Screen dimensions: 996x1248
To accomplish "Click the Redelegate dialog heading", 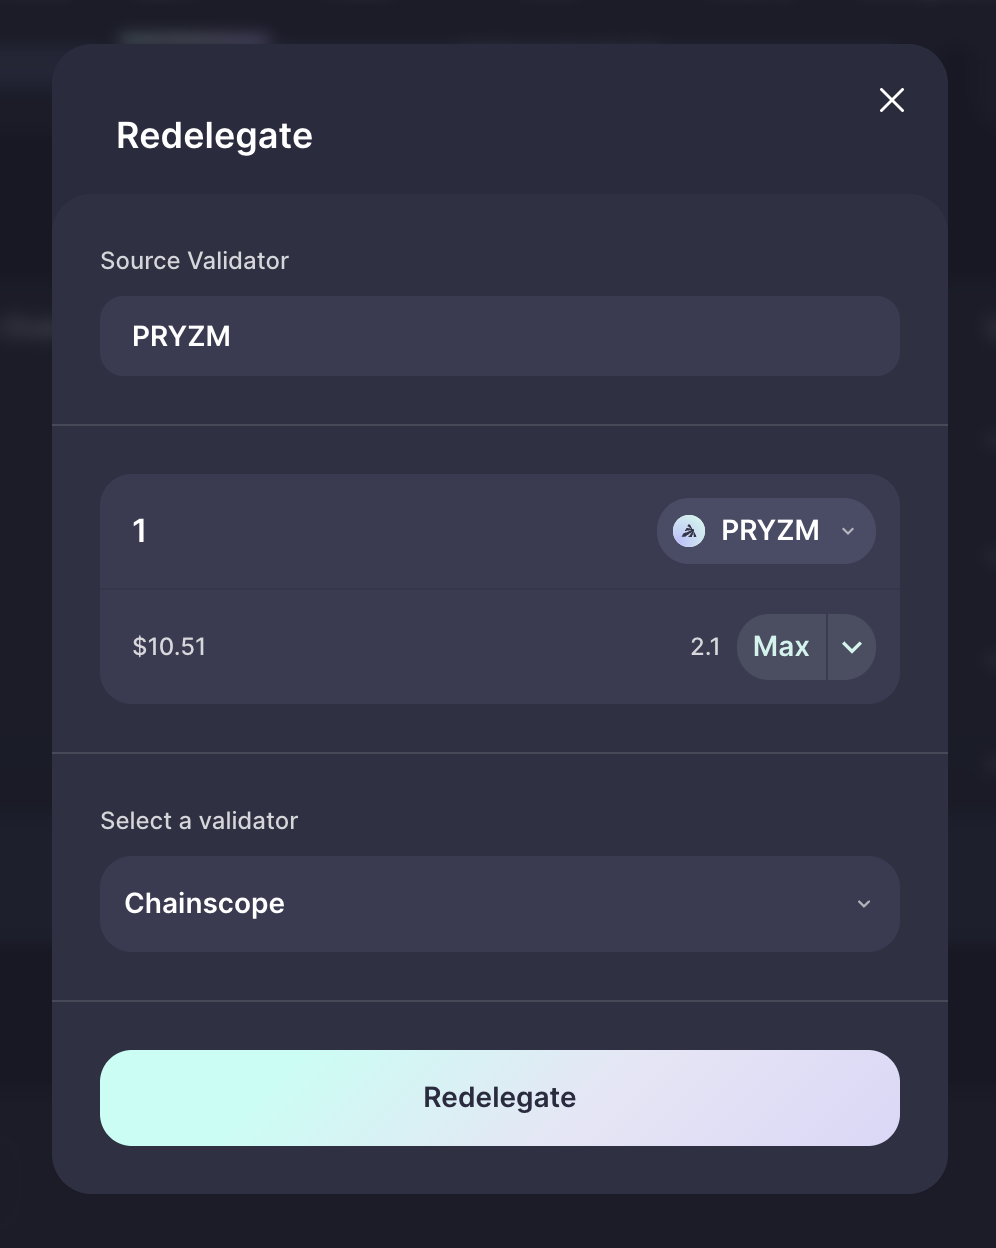I will pyautogui.click(x=215, y=136).
